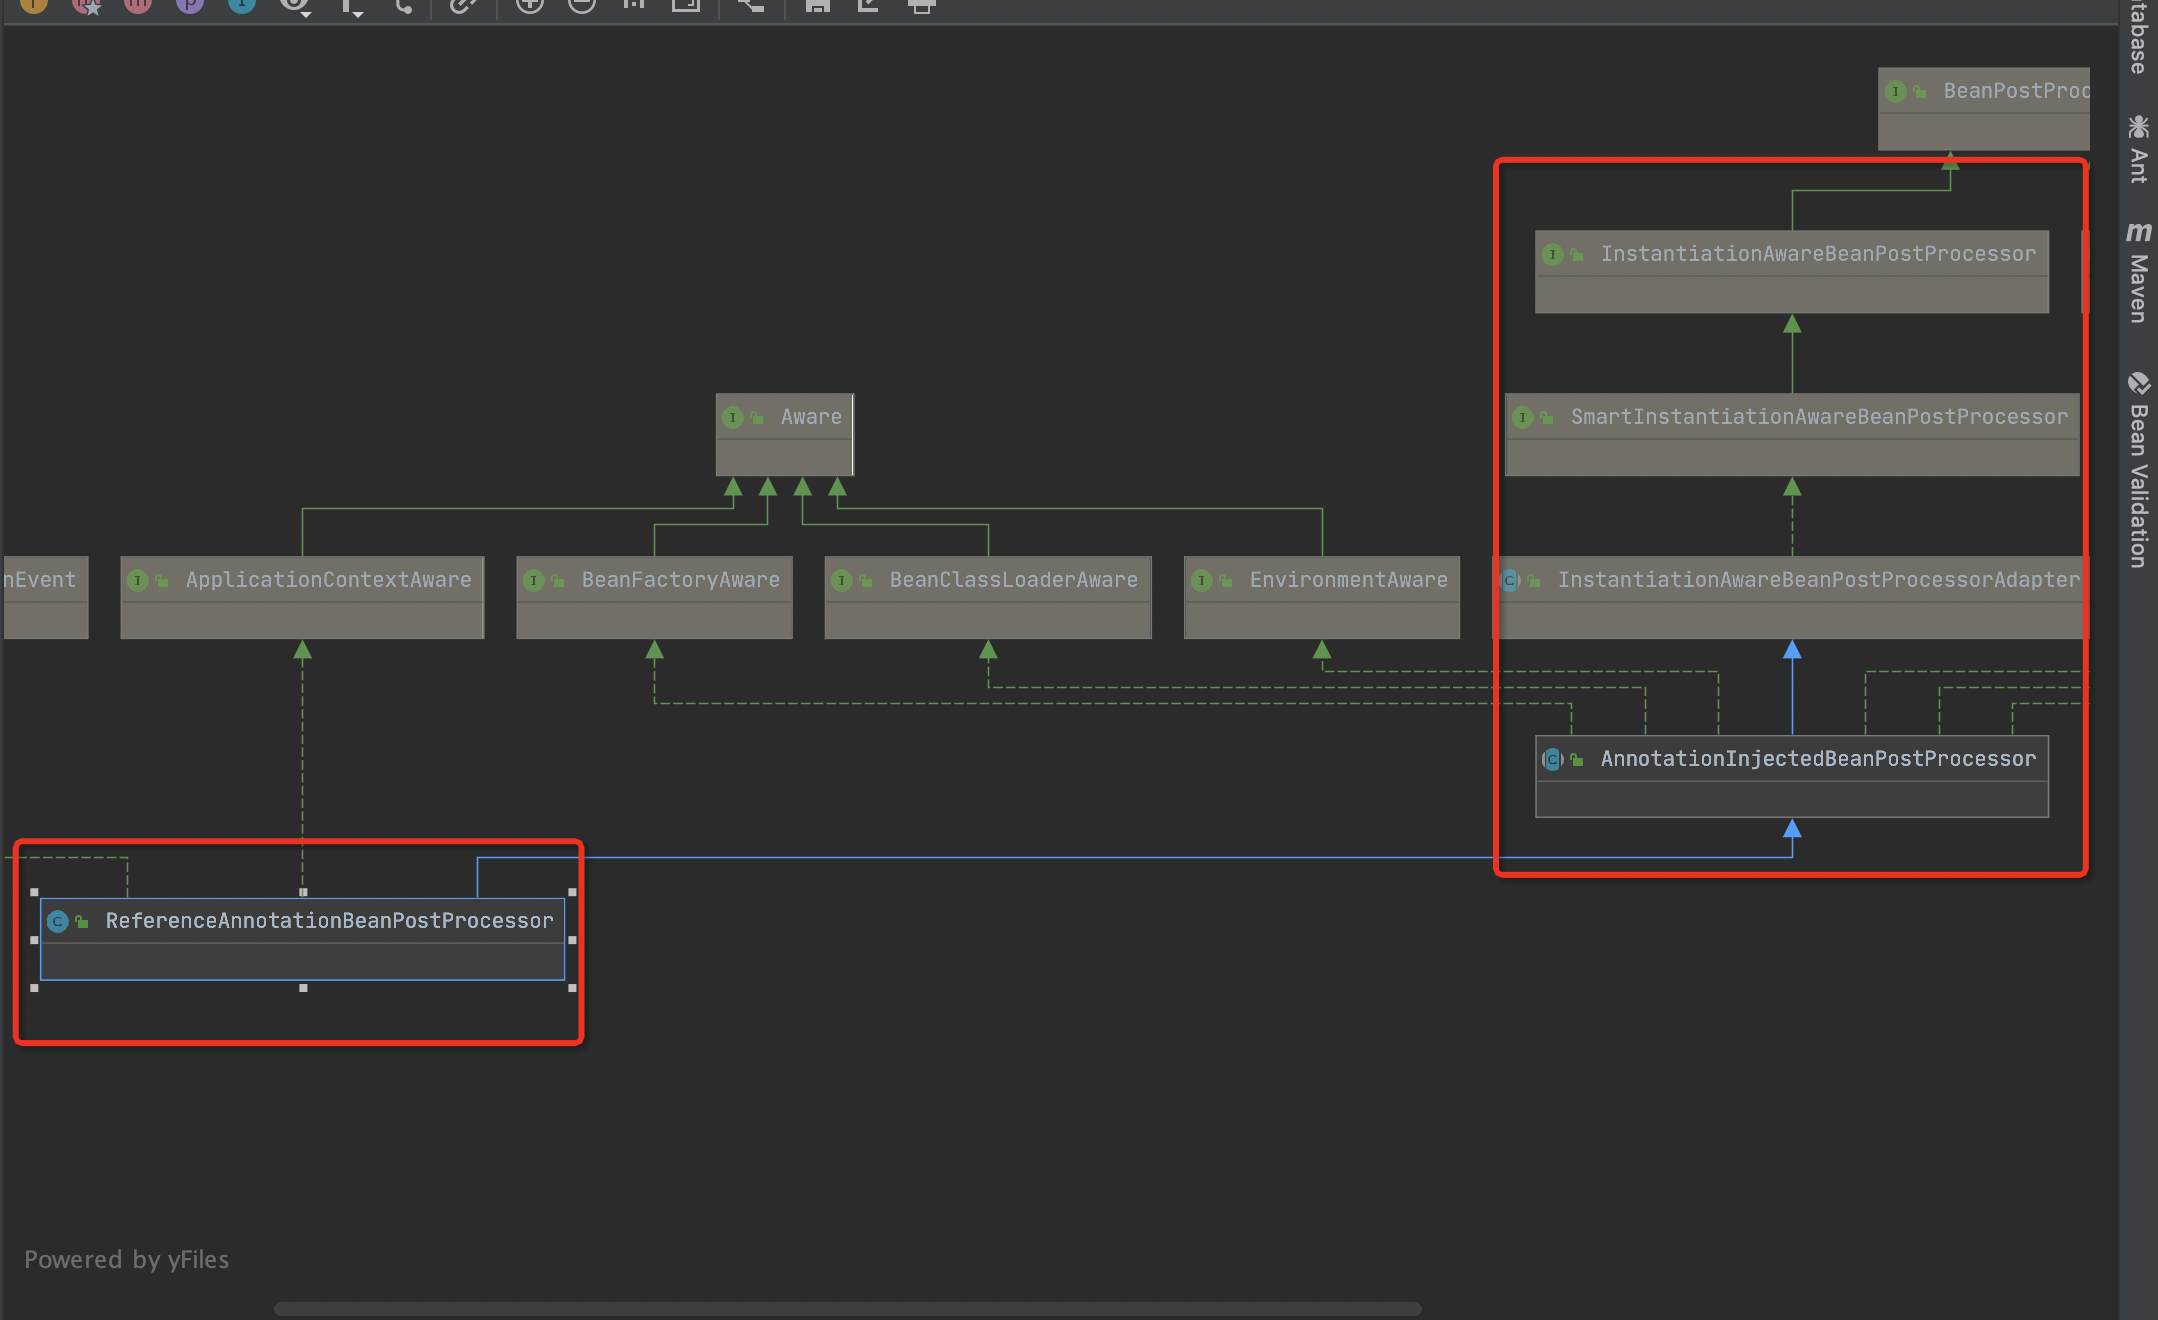Set diagram to actual size
2158x1320 pixels.
click(634, 5)
